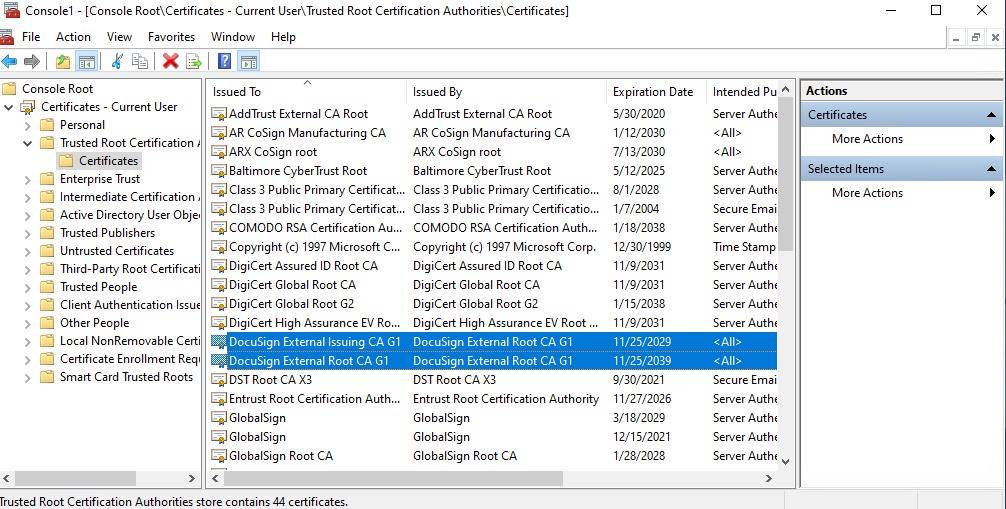This screenshot has height=509, width=1006.
Task: Collapse the Trusted Root Certification Authorities node
Action: (28, 143)
